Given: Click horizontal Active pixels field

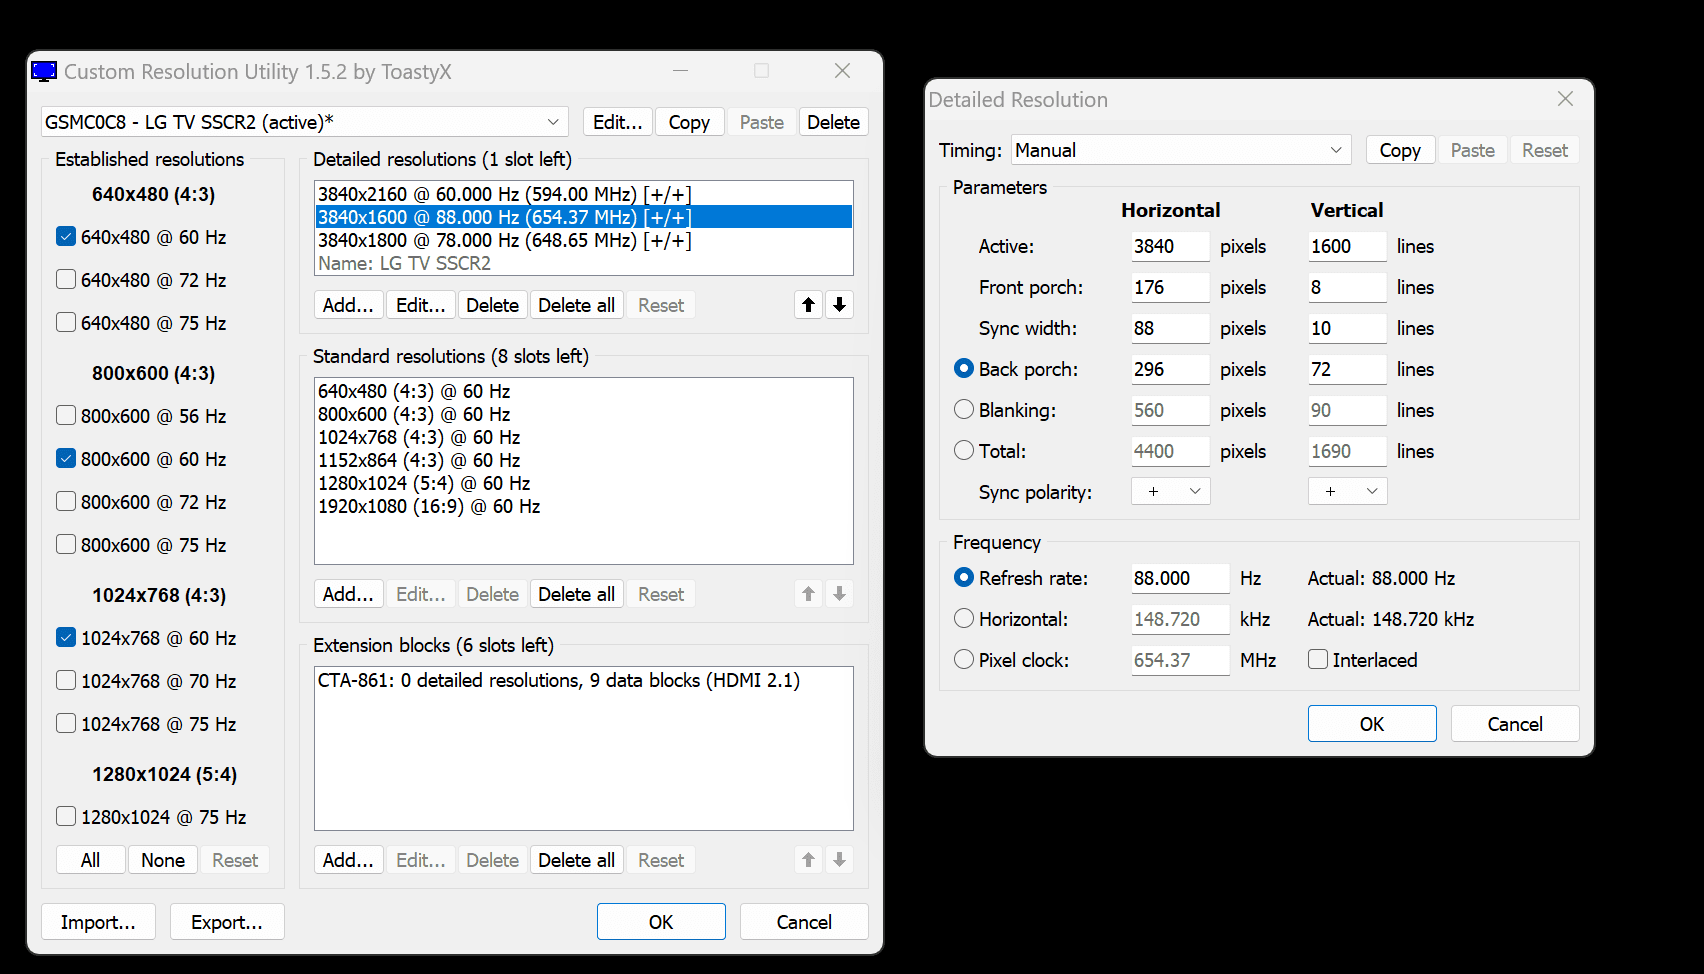Looking at the screenshot, I should pyautogui.click(x=1170, y=246).
